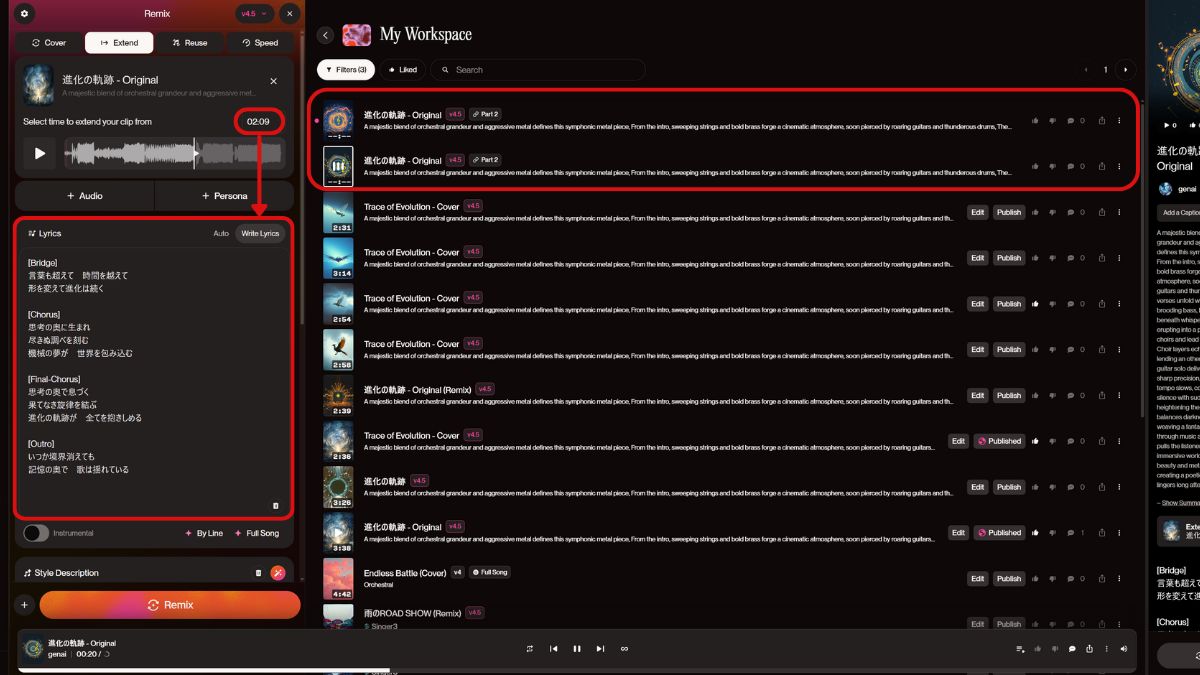Open more options for 進化の軌跡 - Original (Remix)

pos(1119,396)
